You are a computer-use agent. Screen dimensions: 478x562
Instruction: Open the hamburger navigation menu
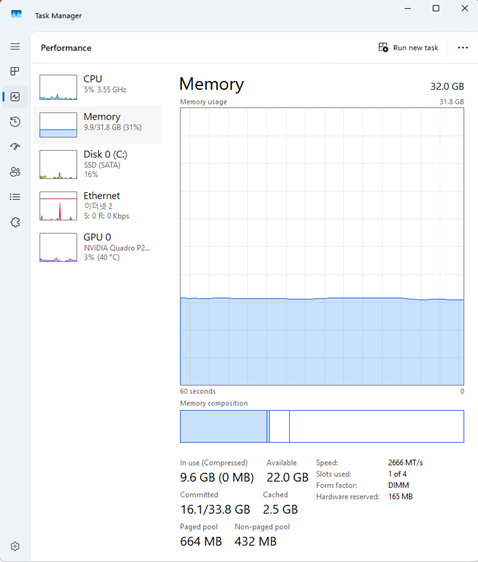[15, 47]
